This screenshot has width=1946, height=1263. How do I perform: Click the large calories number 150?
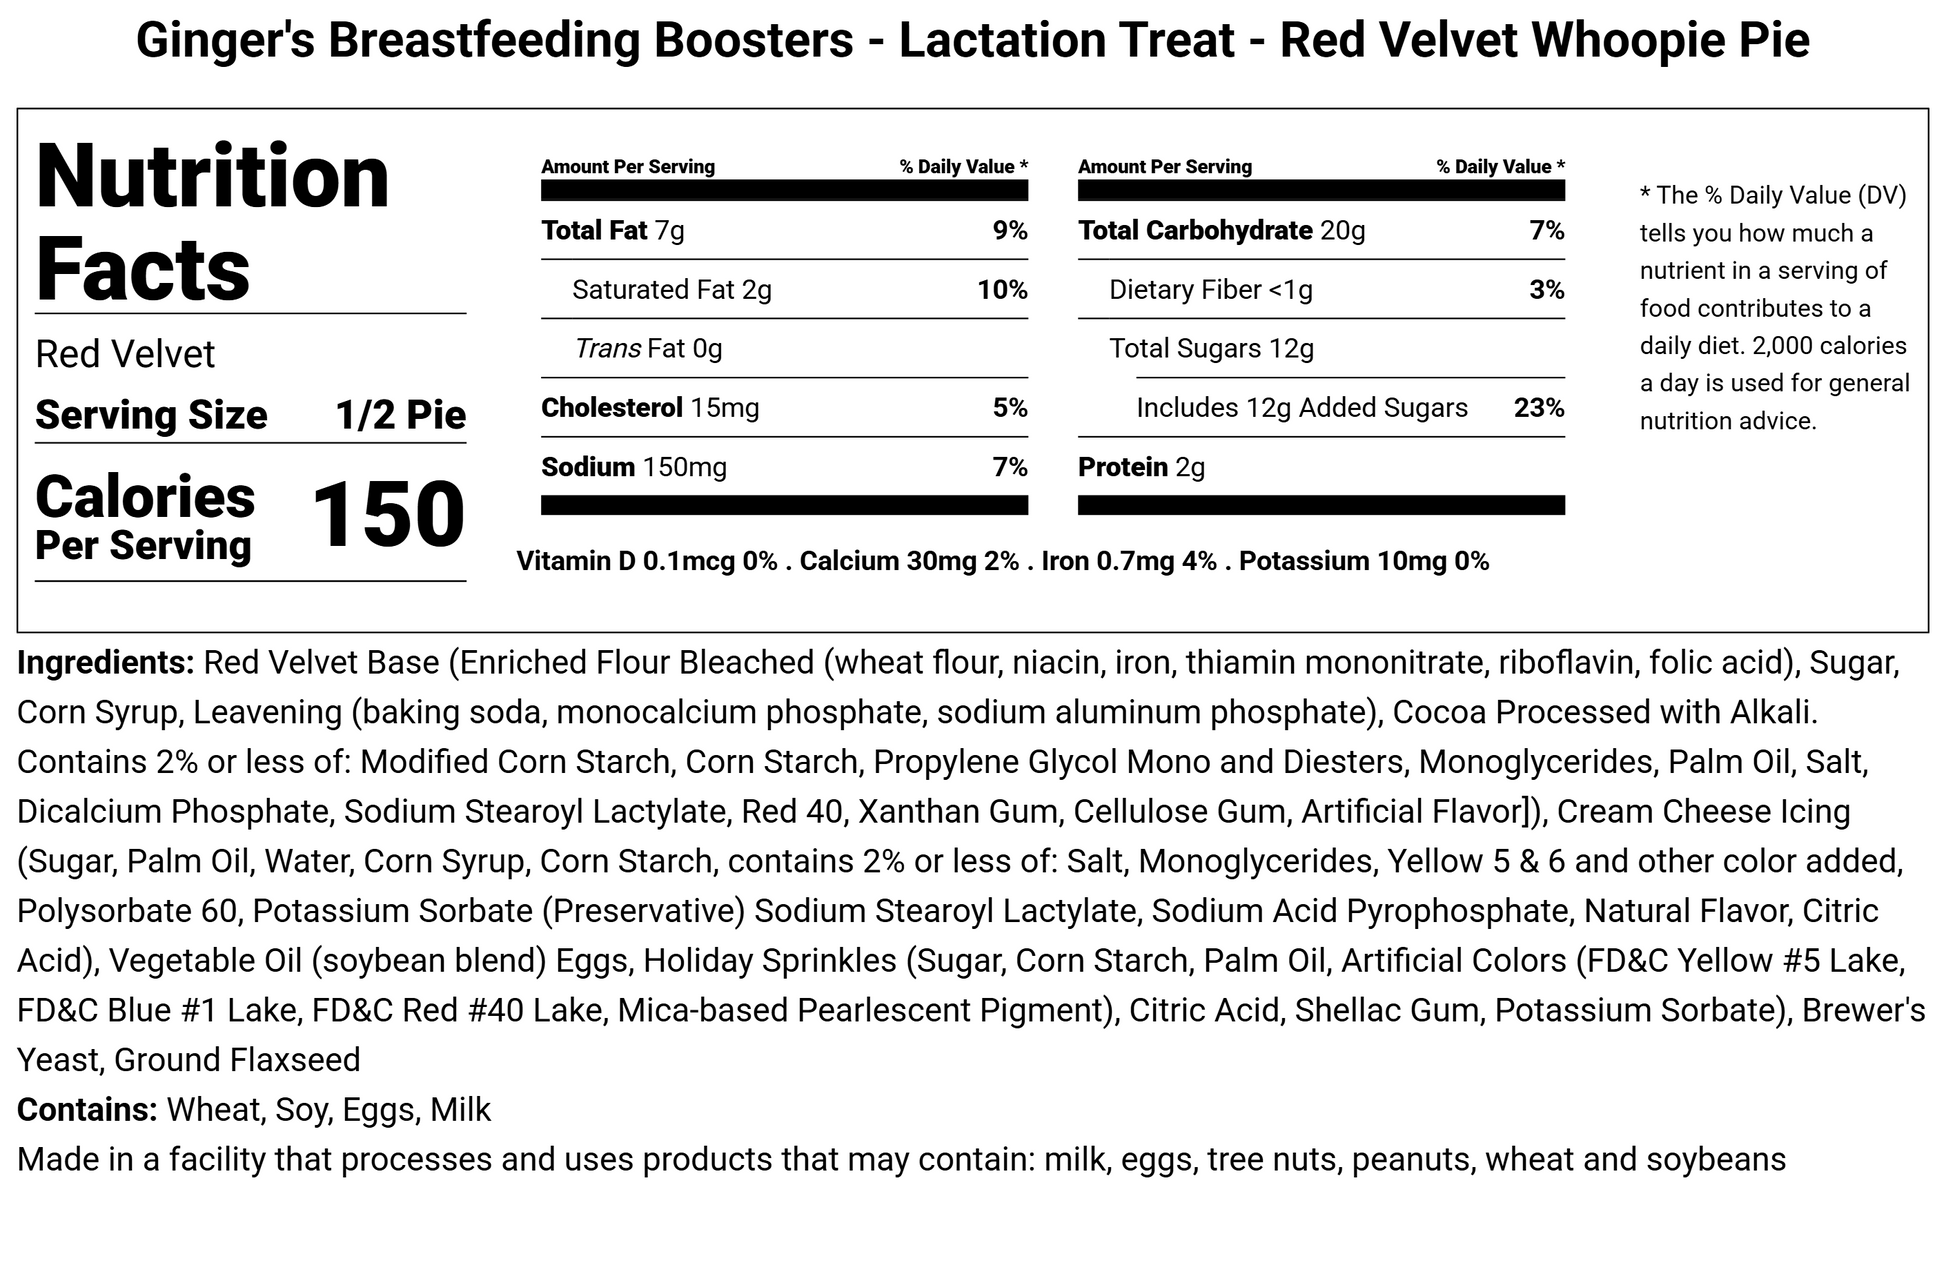(388, 515)
